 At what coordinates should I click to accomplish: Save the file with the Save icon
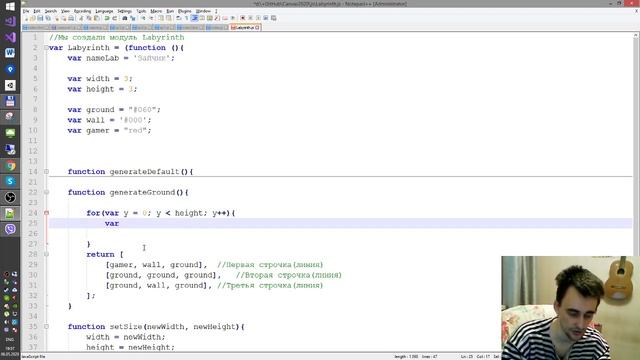(x=40, y=18)
